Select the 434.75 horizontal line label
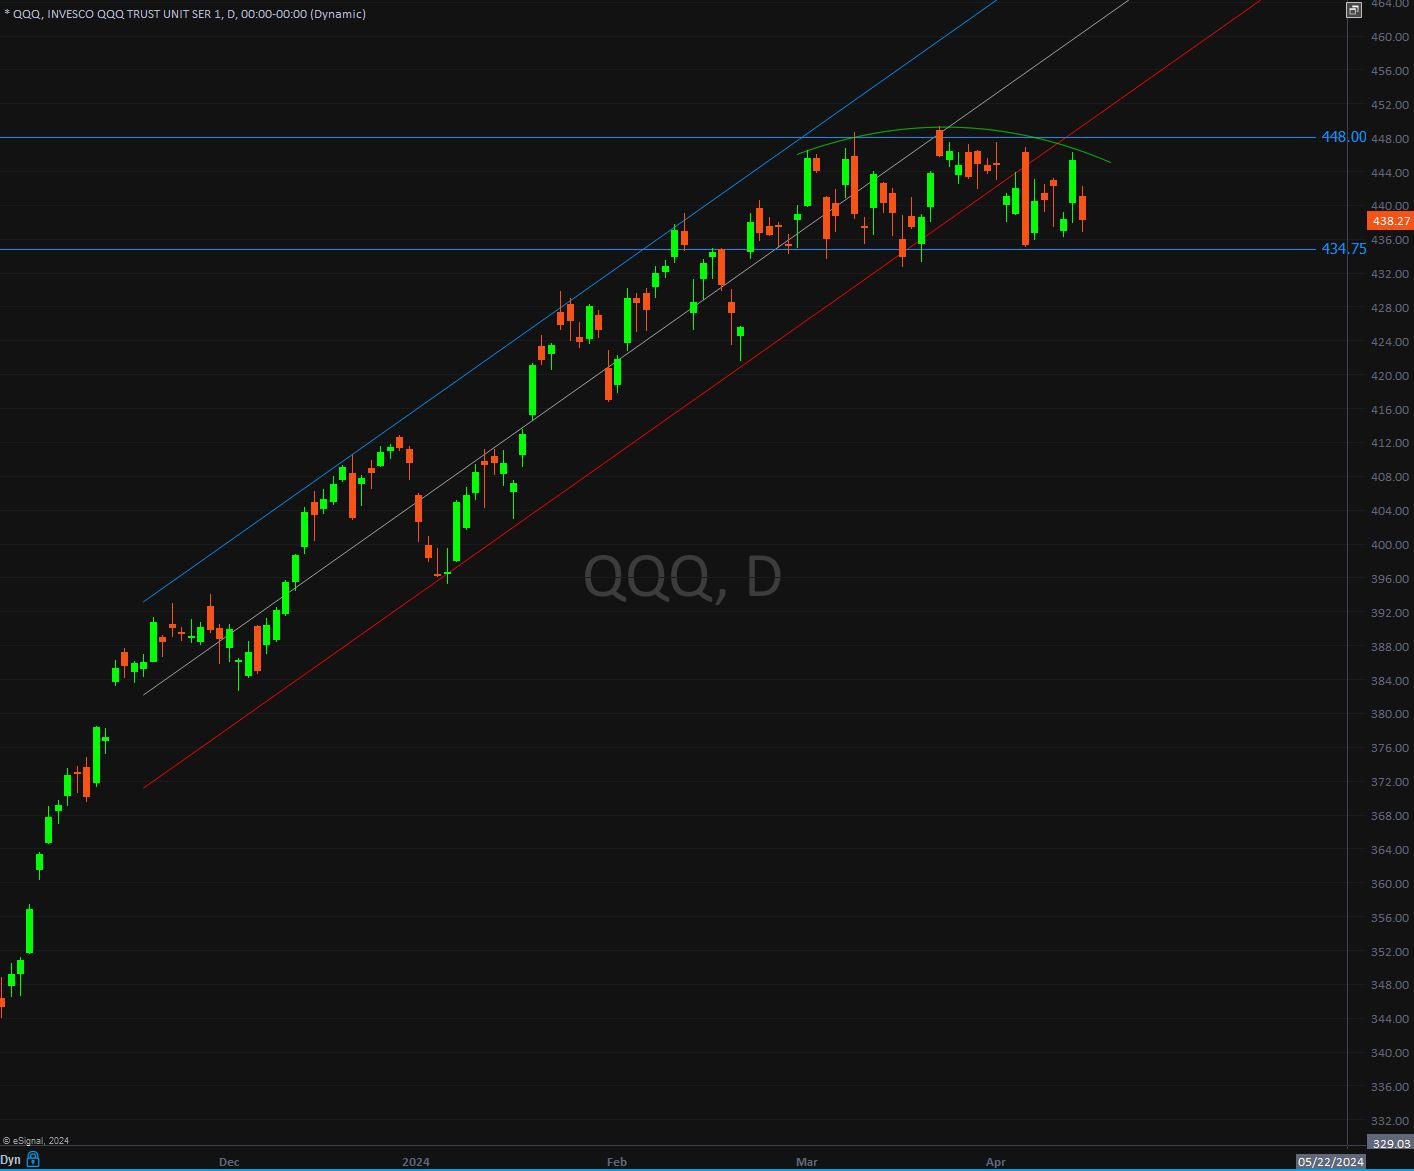The image size is (1414, 1171). click(1343, 249)
